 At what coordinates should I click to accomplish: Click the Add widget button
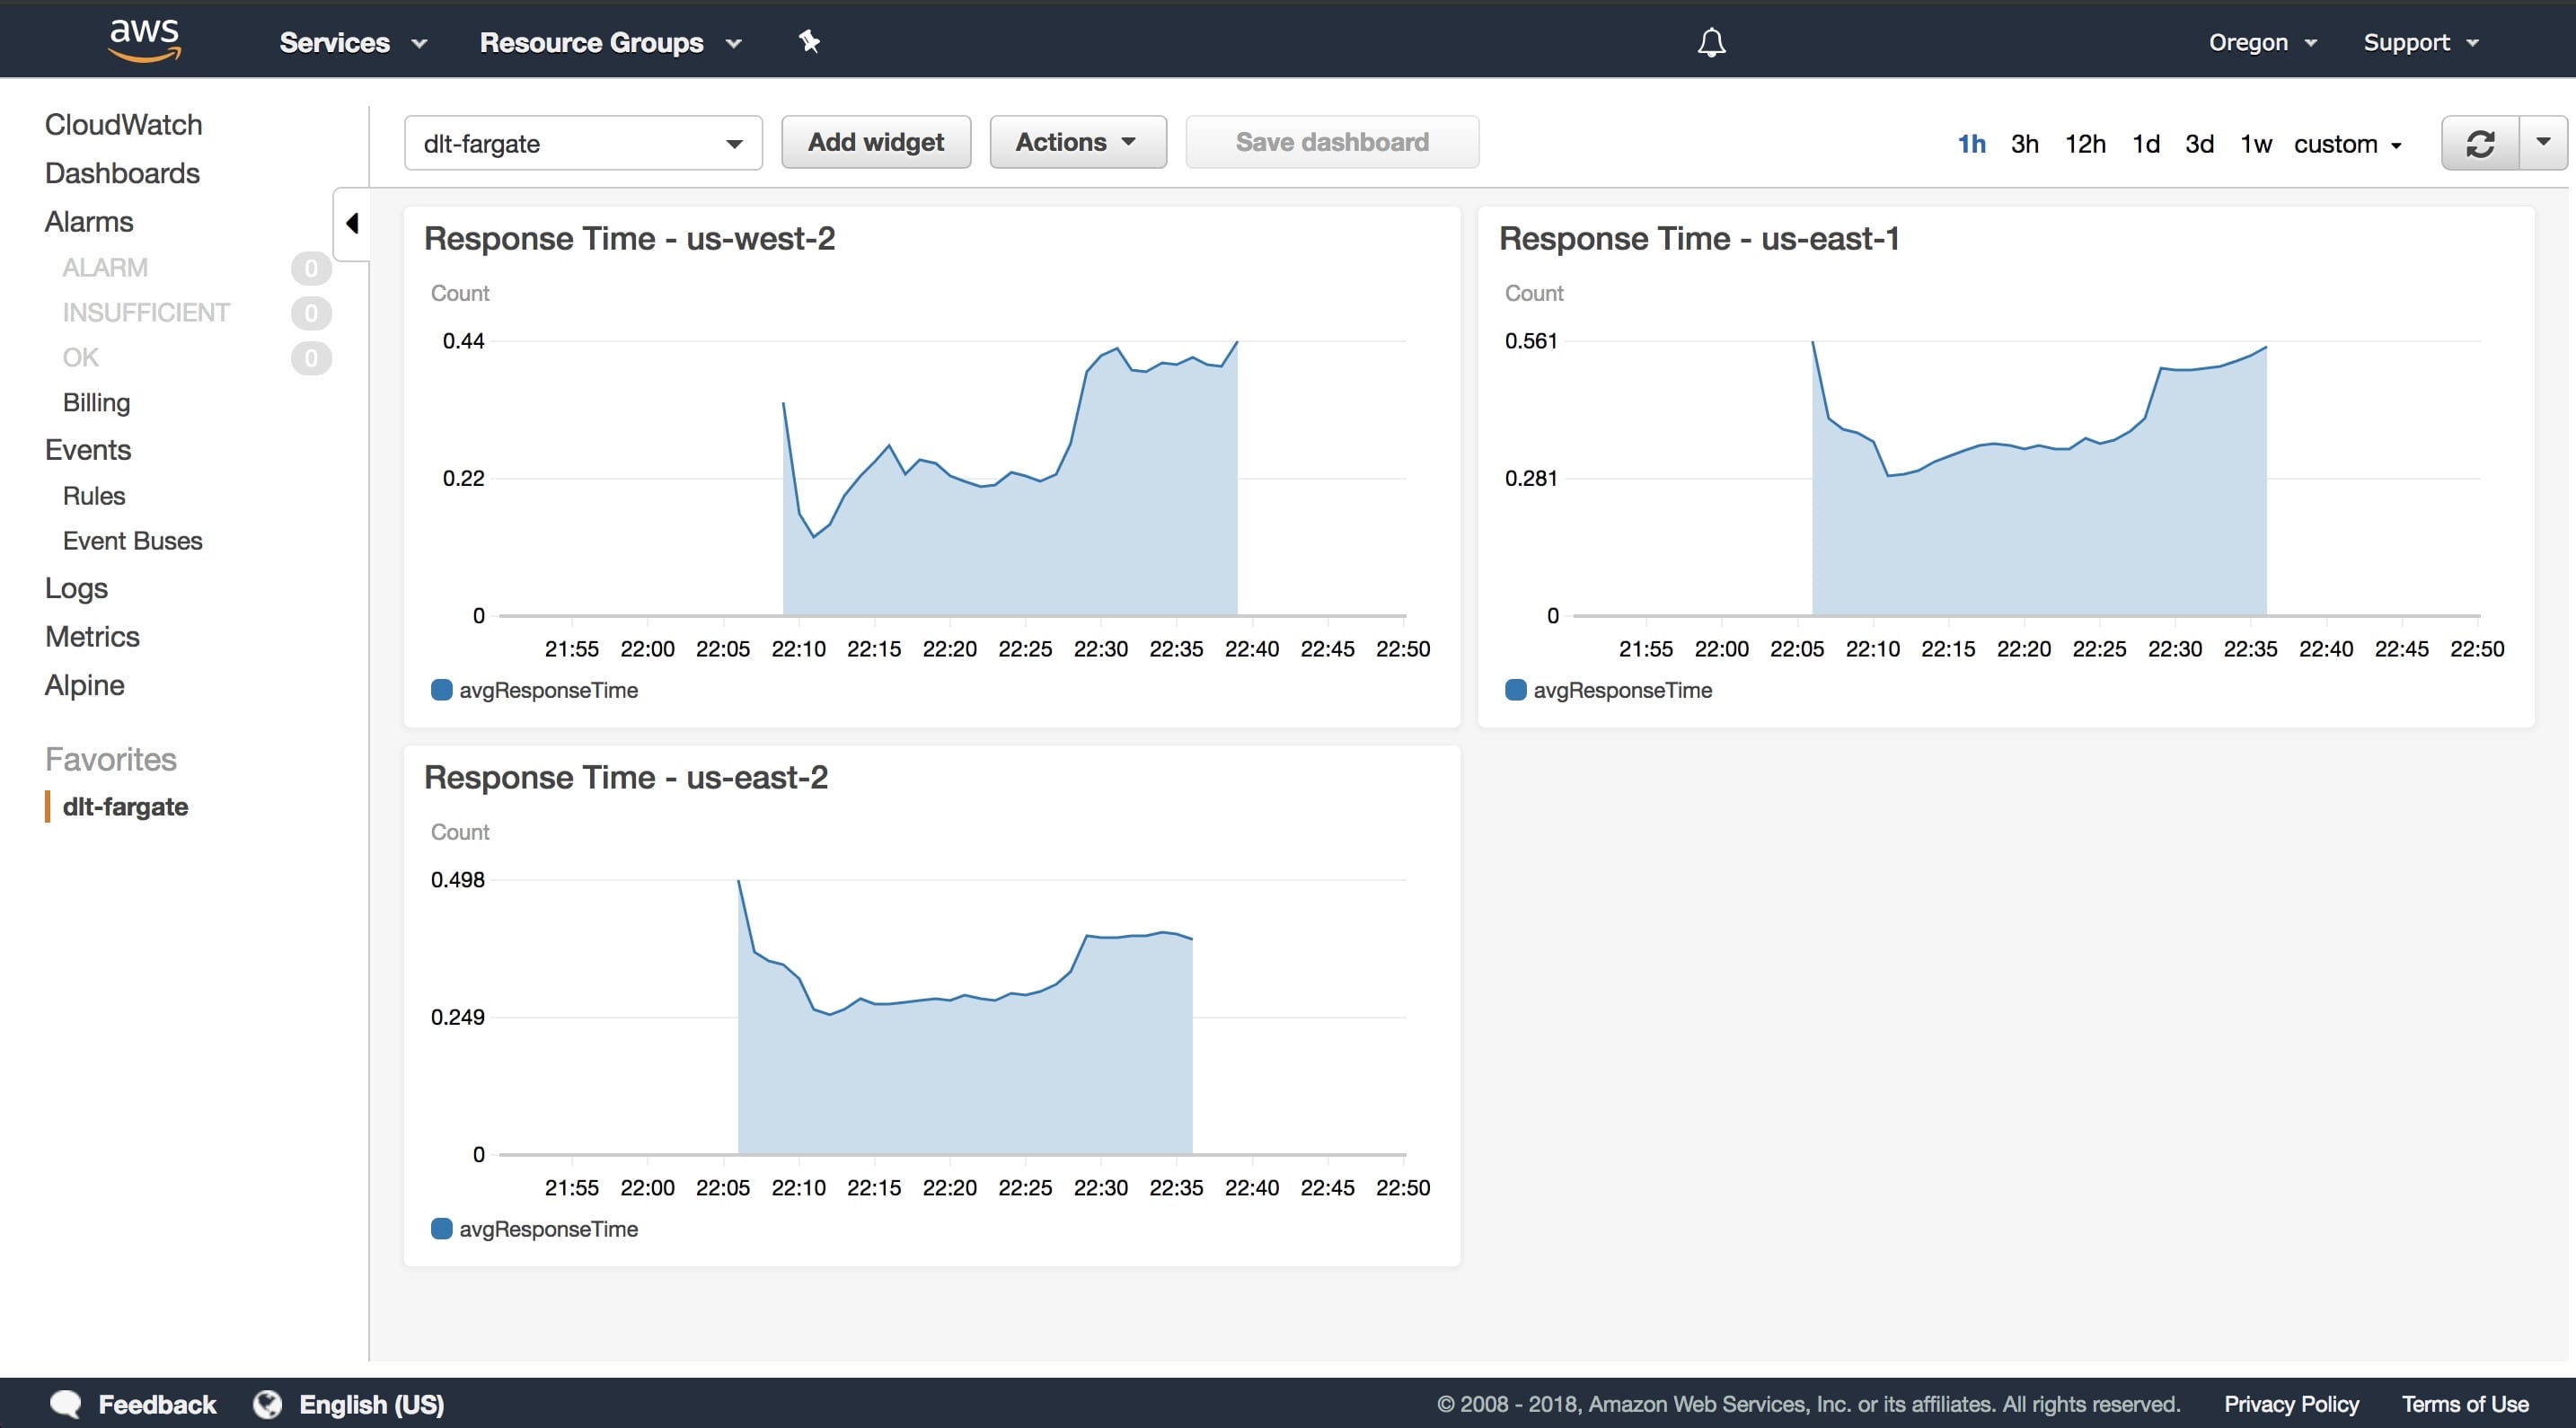tap(876, 143)
